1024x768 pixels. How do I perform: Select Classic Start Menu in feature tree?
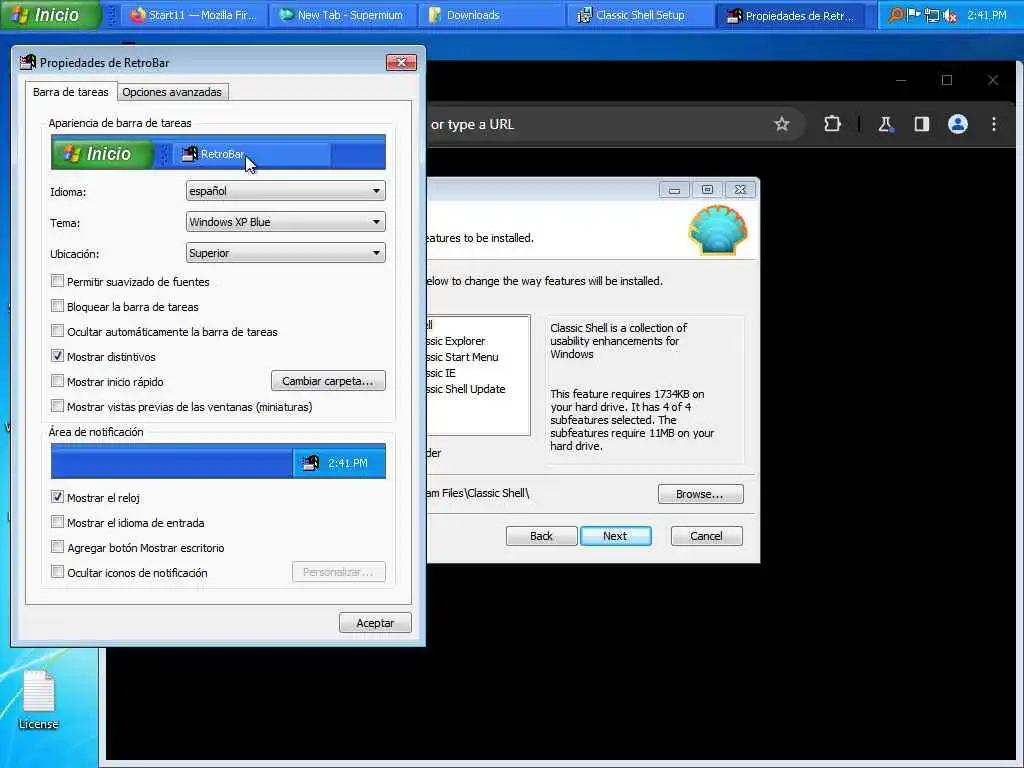[462, 357]
